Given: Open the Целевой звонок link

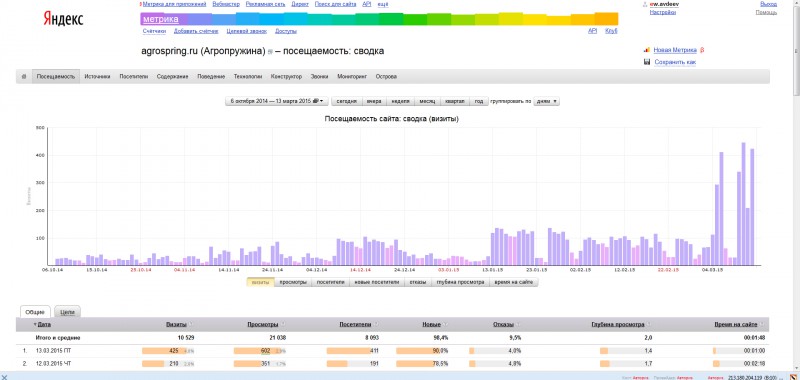Looking at the screenshot, I should point(246,31).
